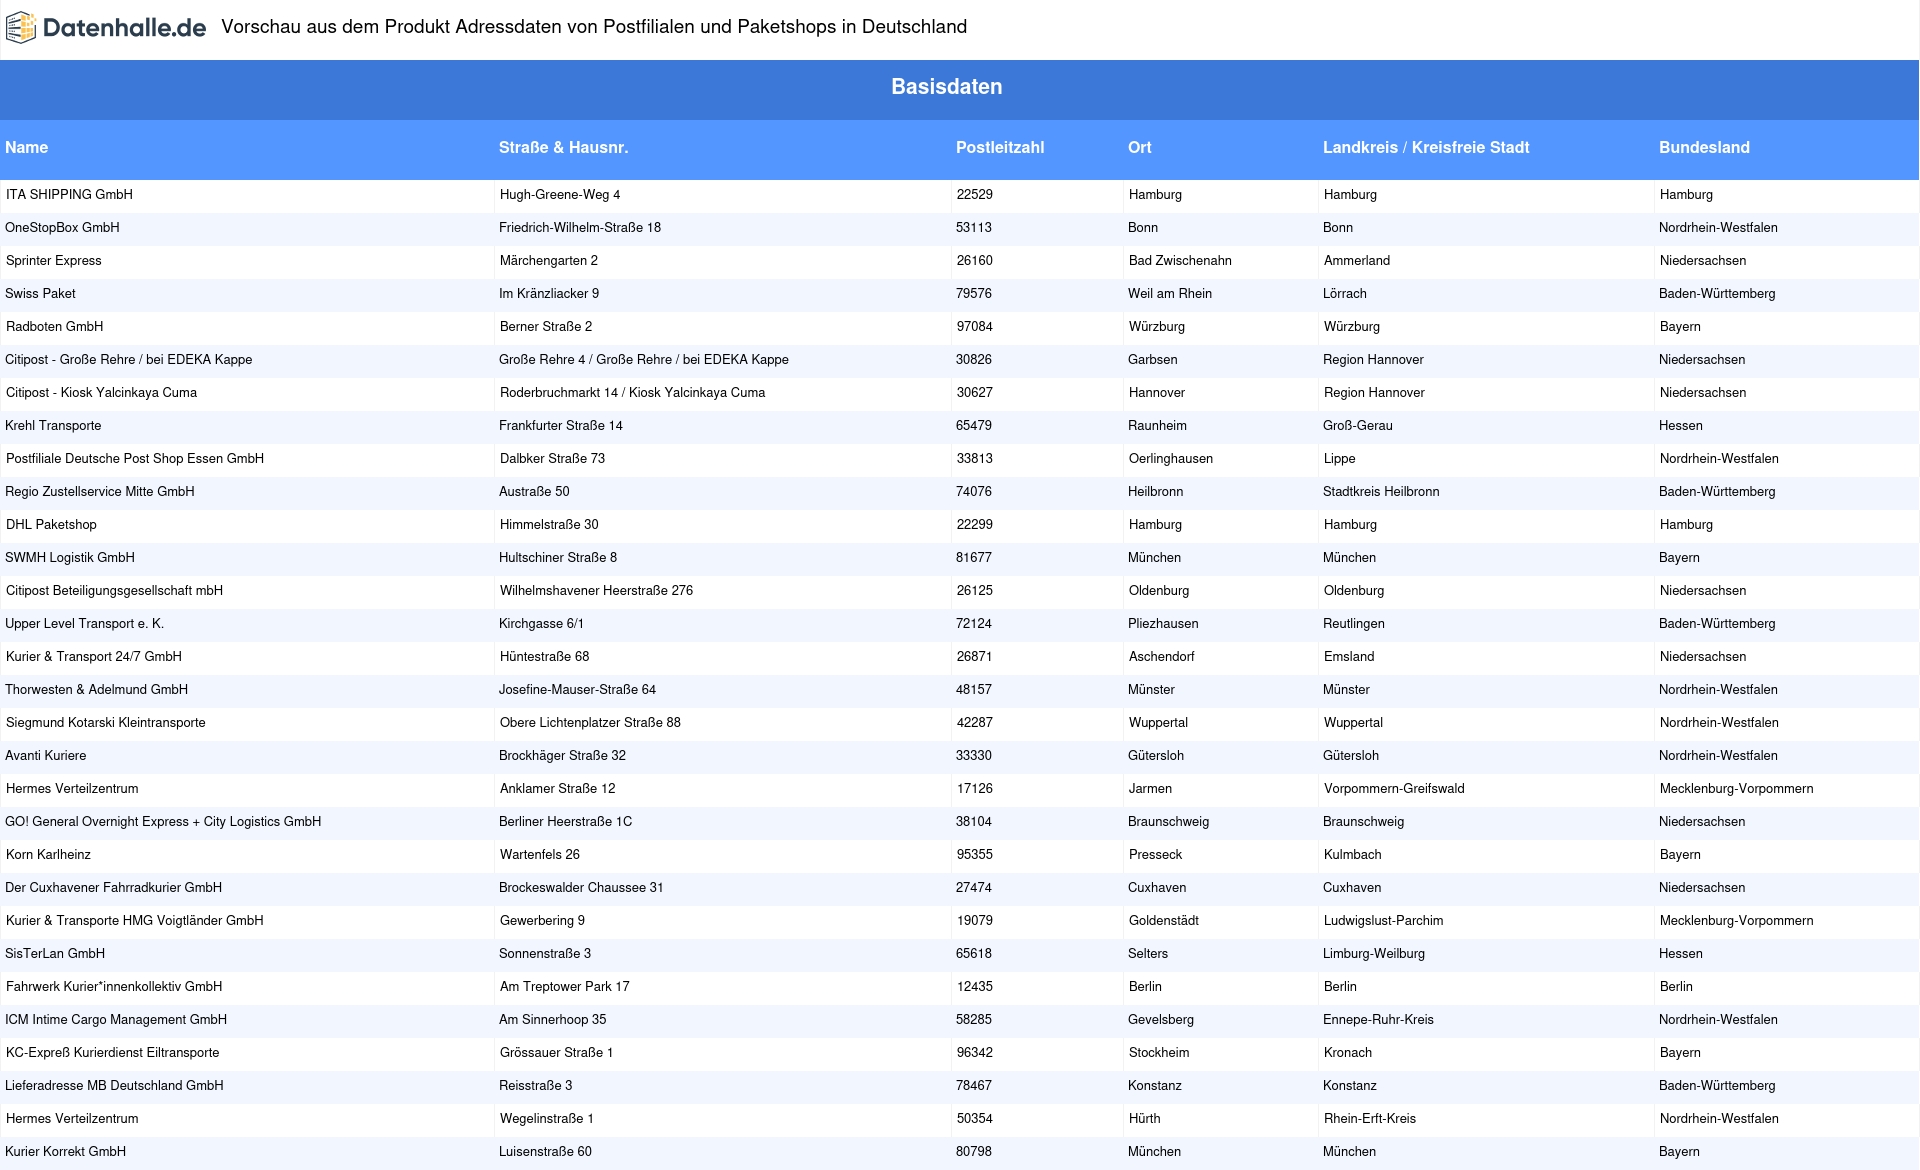Click the Vorpommern-Greifswald district cell
This screenshot has height=1170, width=1920.
[x=1394, y=788]
